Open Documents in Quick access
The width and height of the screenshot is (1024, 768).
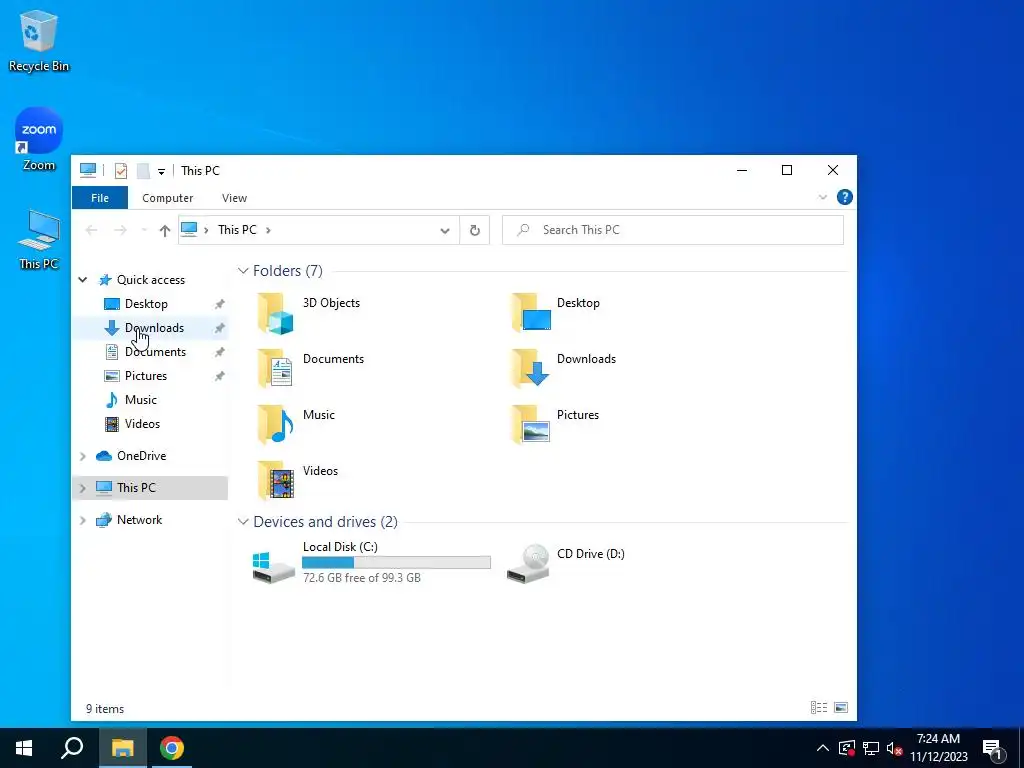(x=155, y=352)
